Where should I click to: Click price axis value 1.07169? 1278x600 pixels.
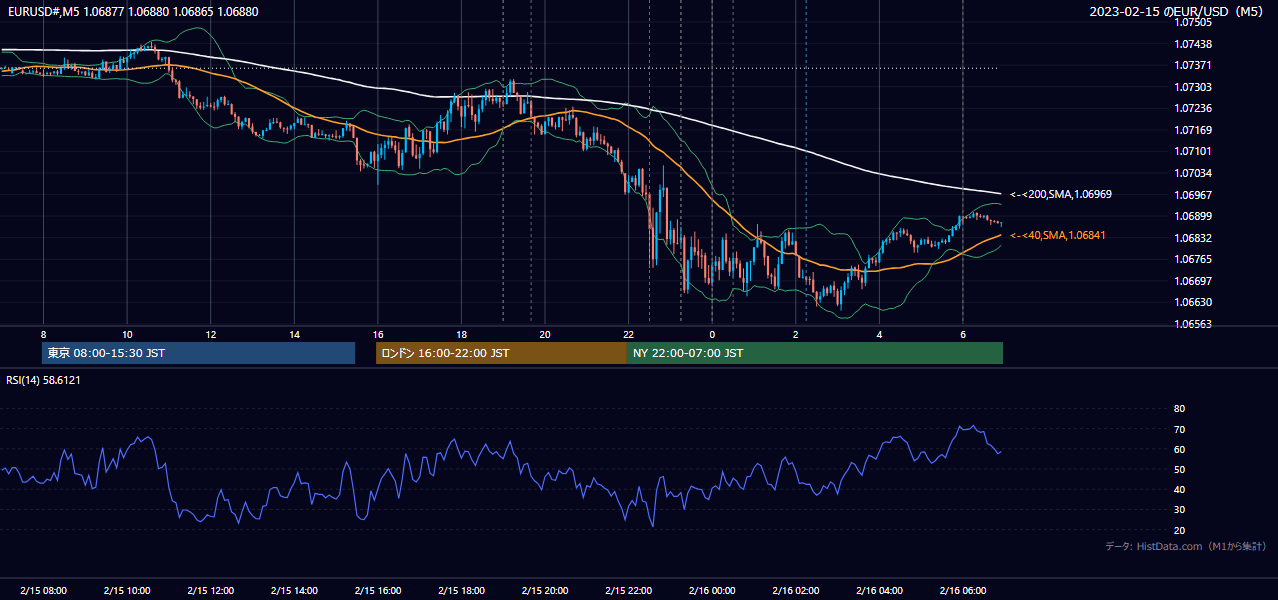1193,130
